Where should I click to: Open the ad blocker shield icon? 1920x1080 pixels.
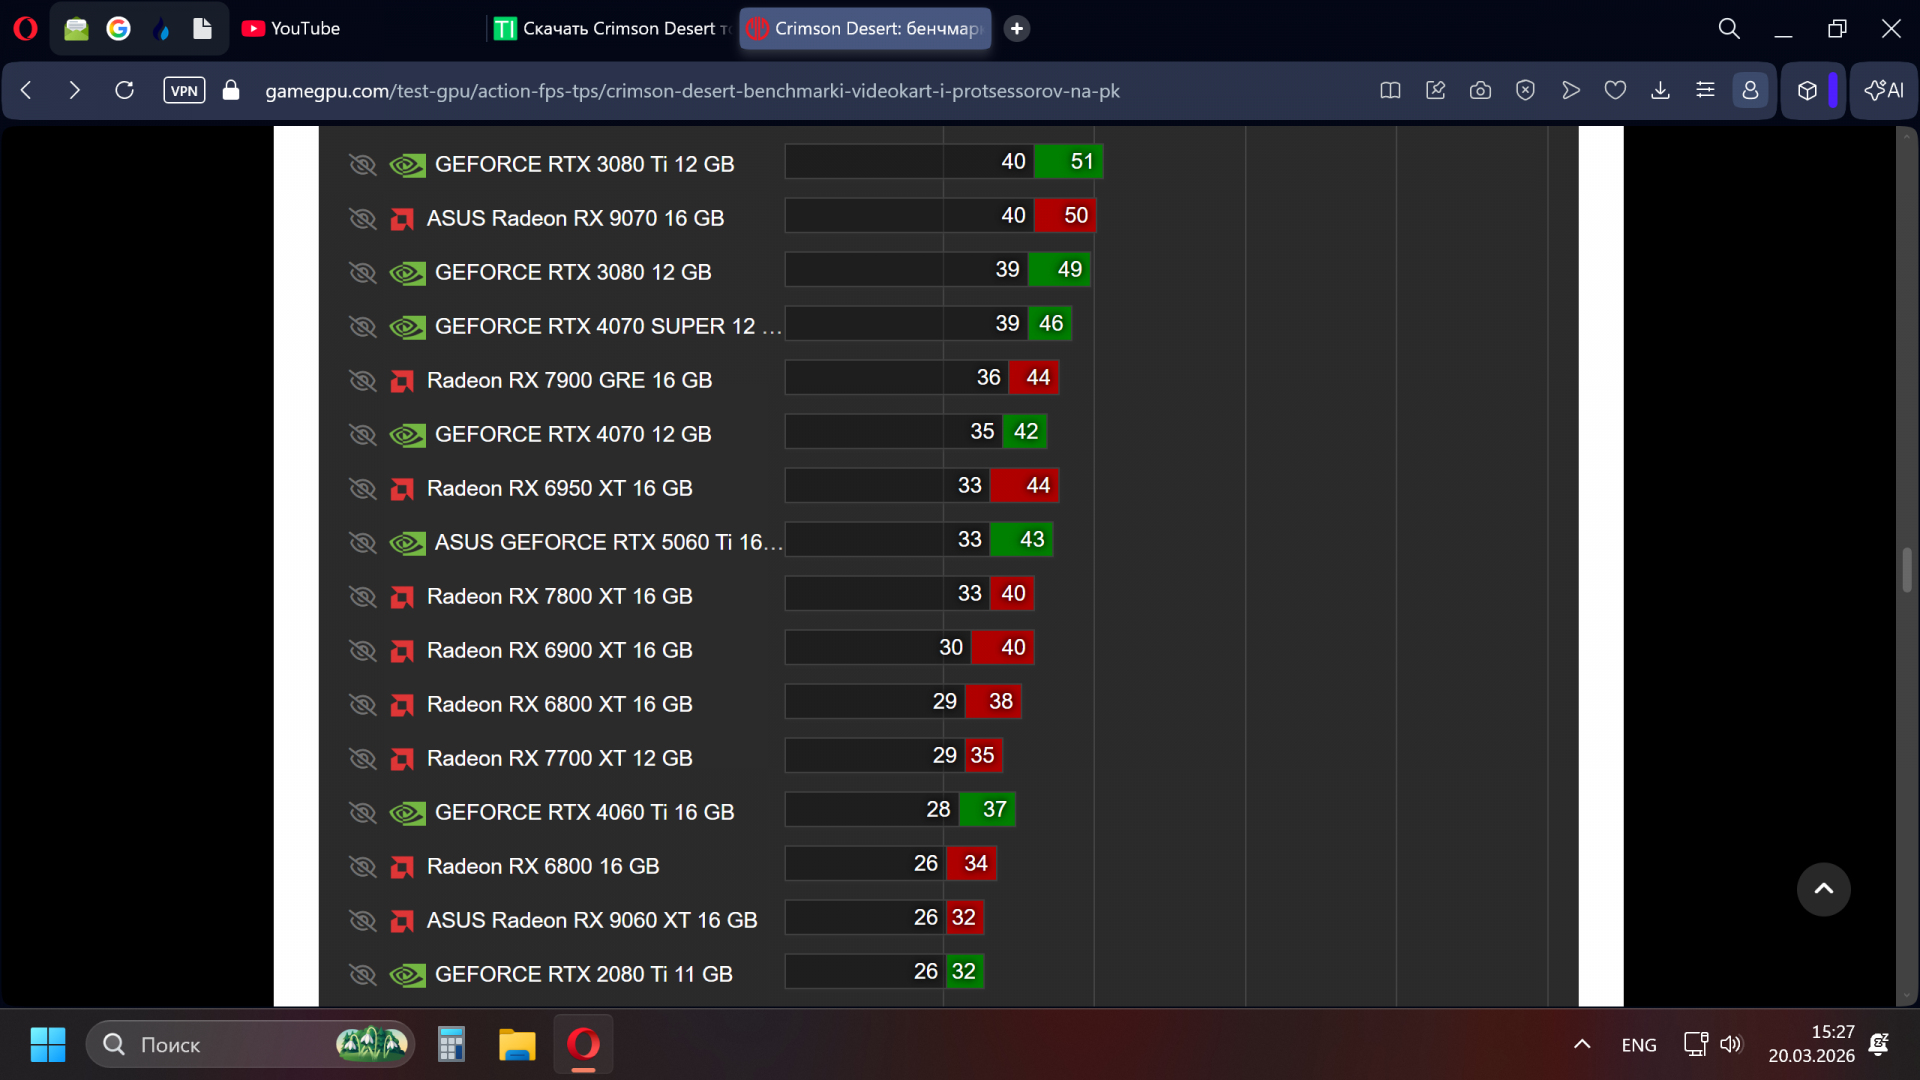tap(1525, 91)
